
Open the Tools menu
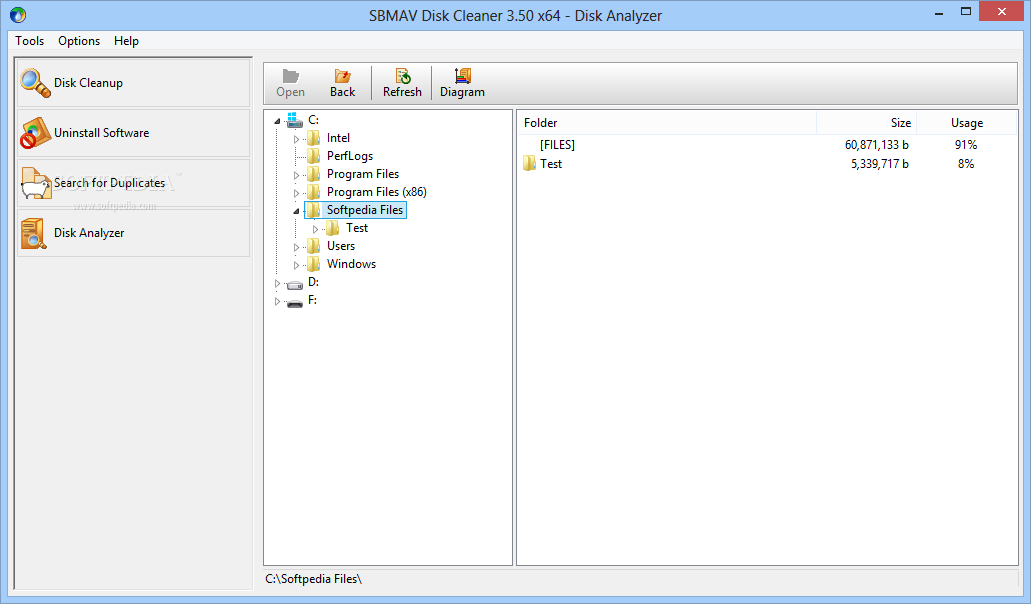click(x=30, y=41)
